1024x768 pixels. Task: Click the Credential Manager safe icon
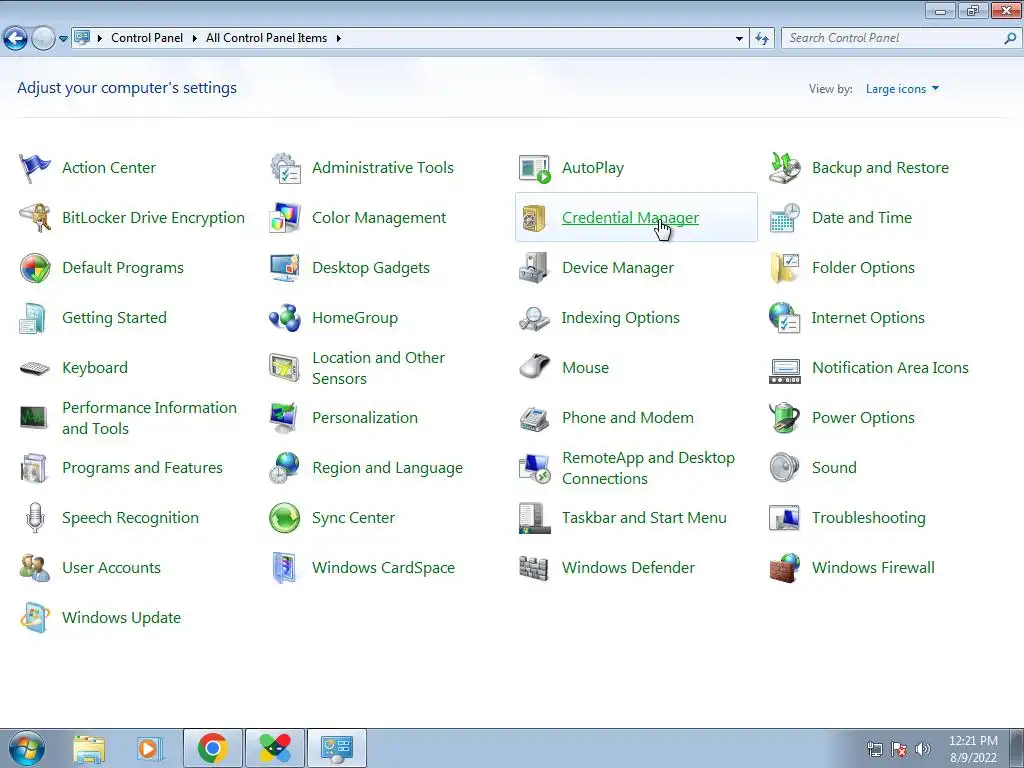[x=535, y=217]
